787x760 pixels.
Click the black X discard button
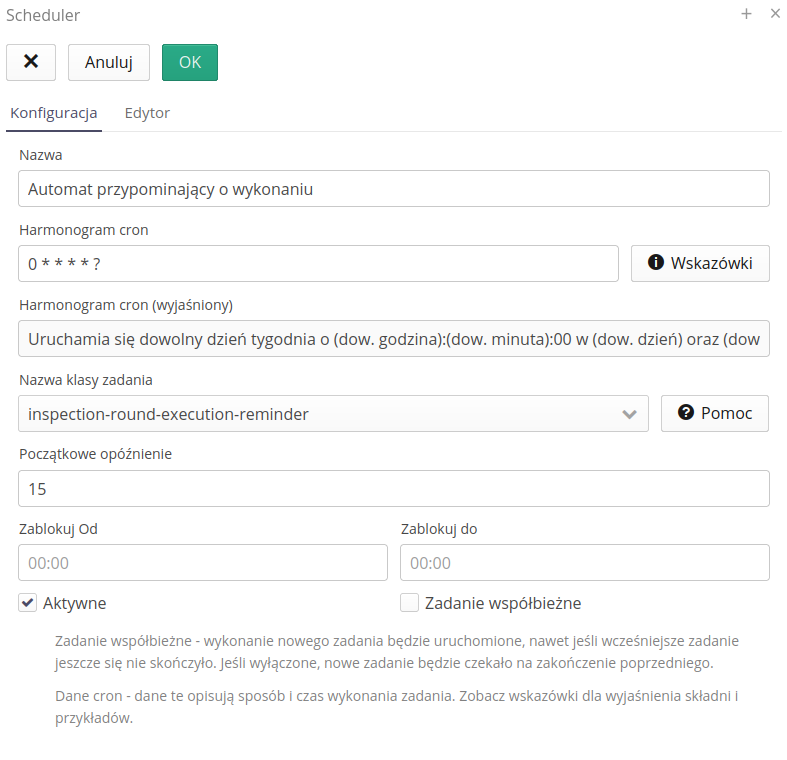coord(31,62)
